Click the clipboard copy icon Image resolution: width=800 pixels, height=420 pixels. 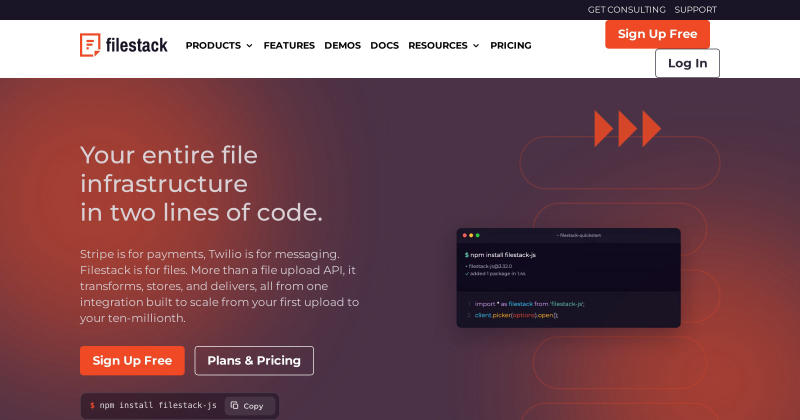point(234,406)
